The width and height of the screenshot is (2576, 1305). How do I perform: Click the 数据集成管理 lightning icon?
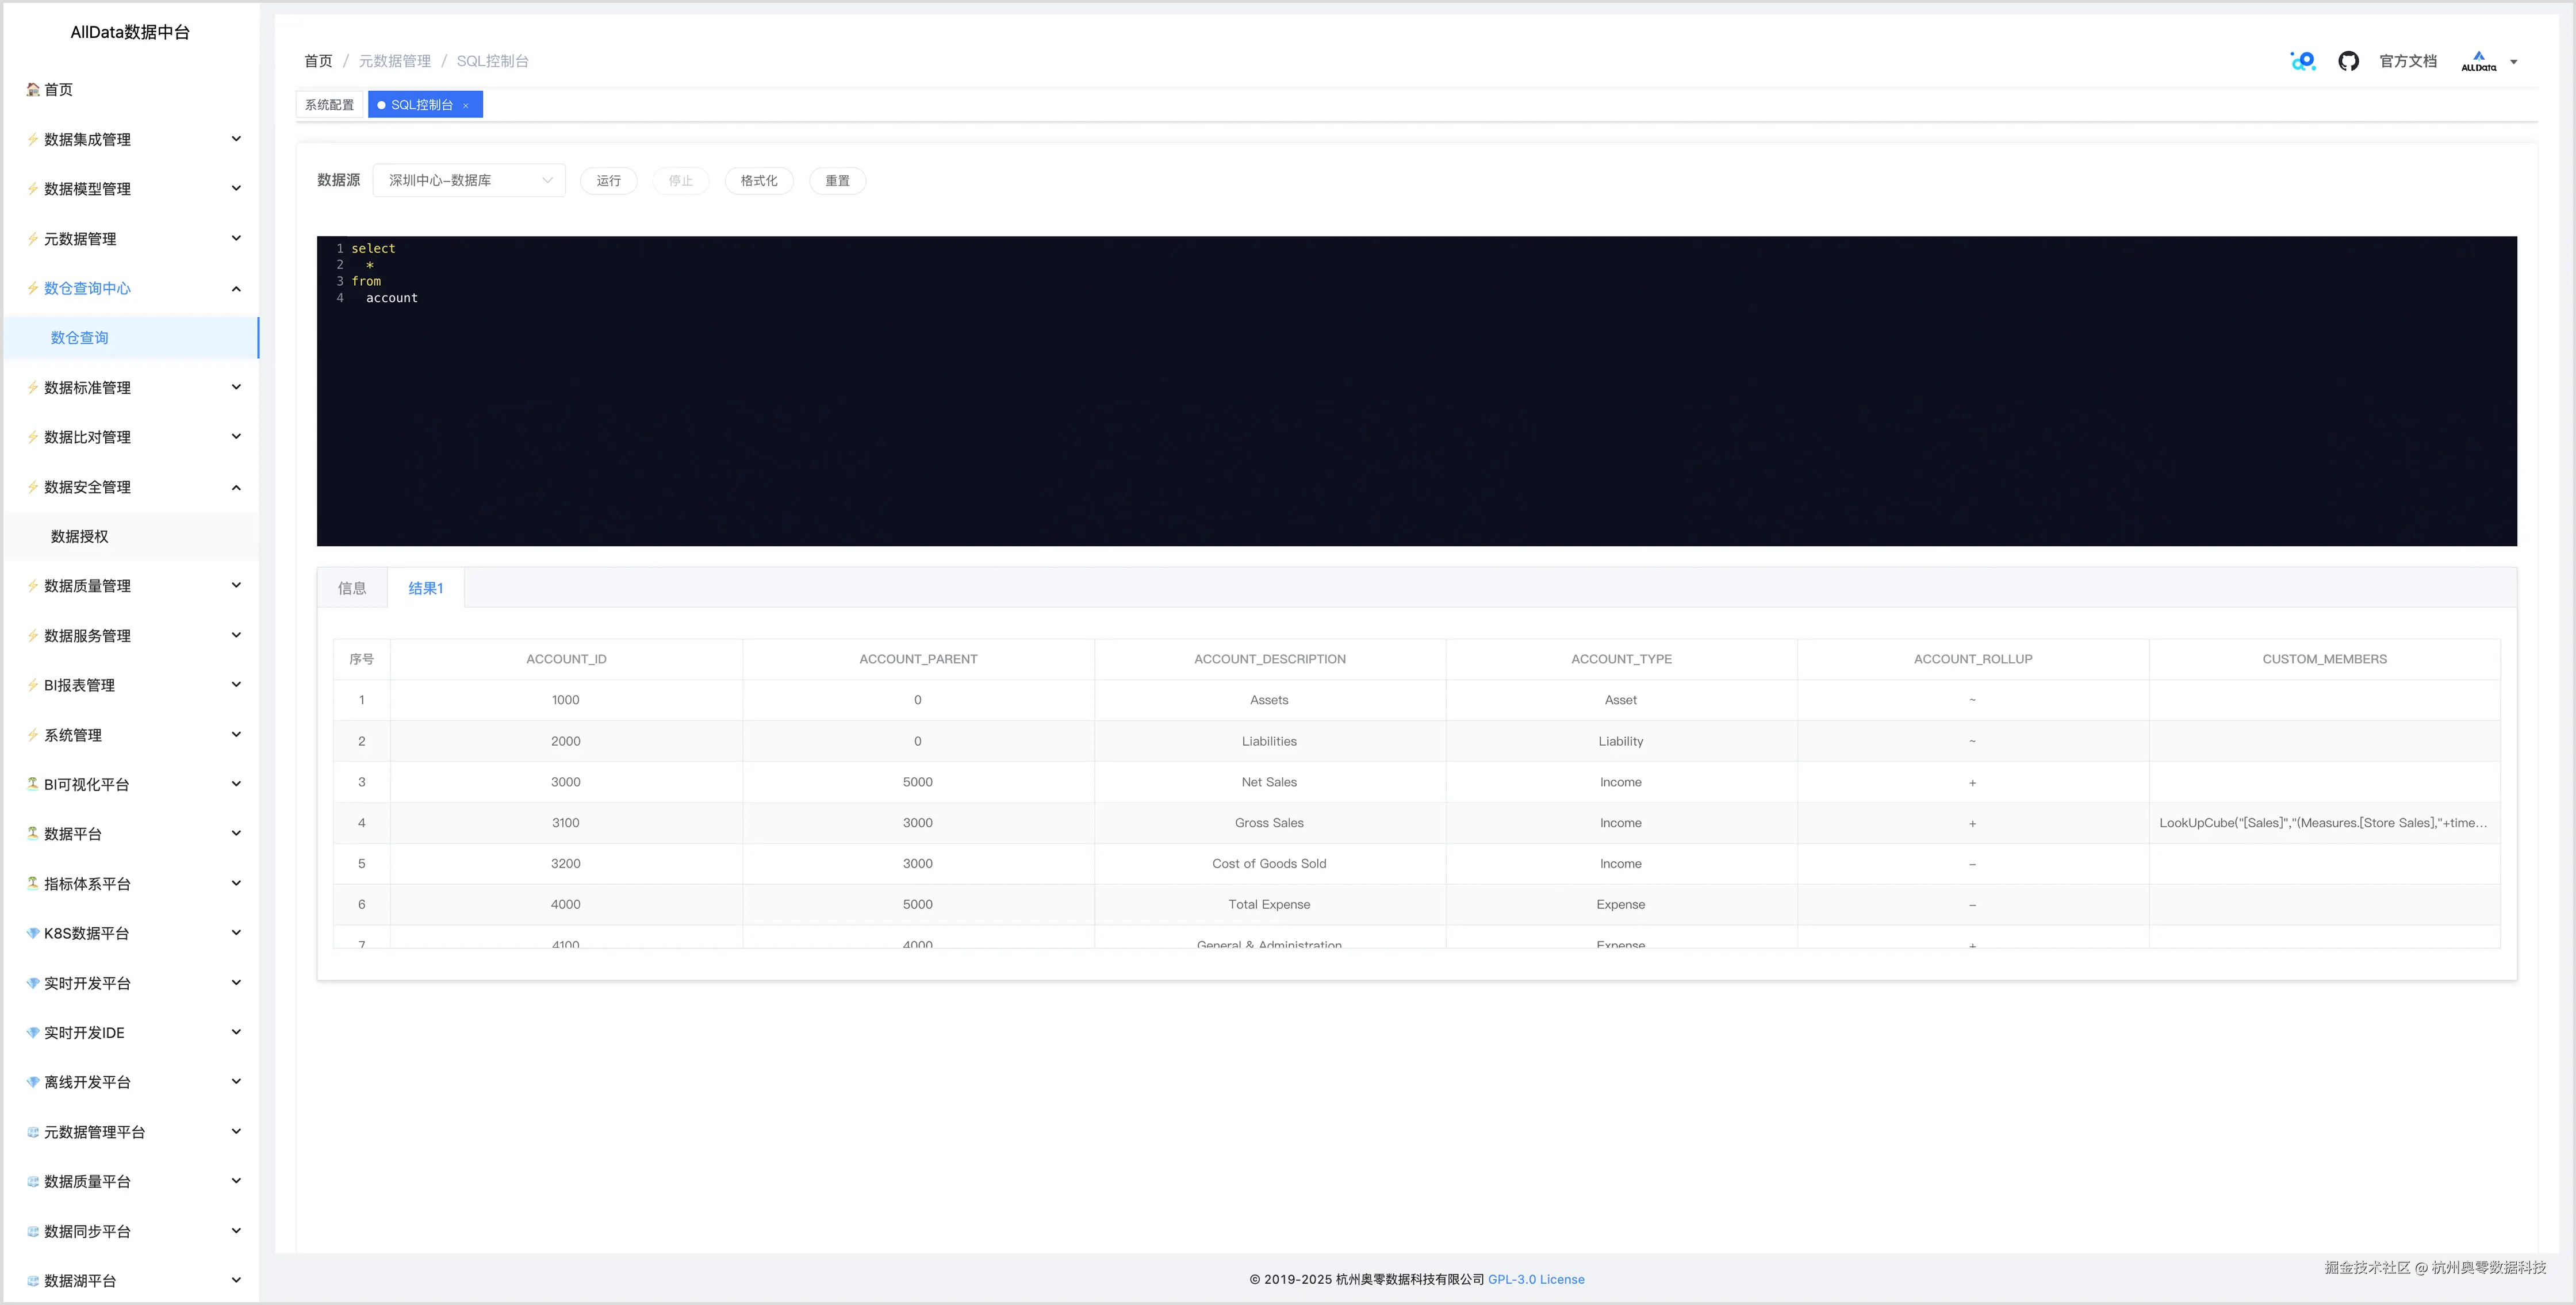[x=33, y=139]
